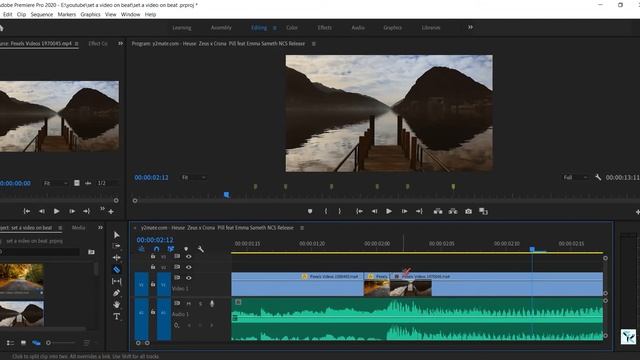Open Program monitor settings wrench
640x360 pixels.
click(x=598, y=177)
